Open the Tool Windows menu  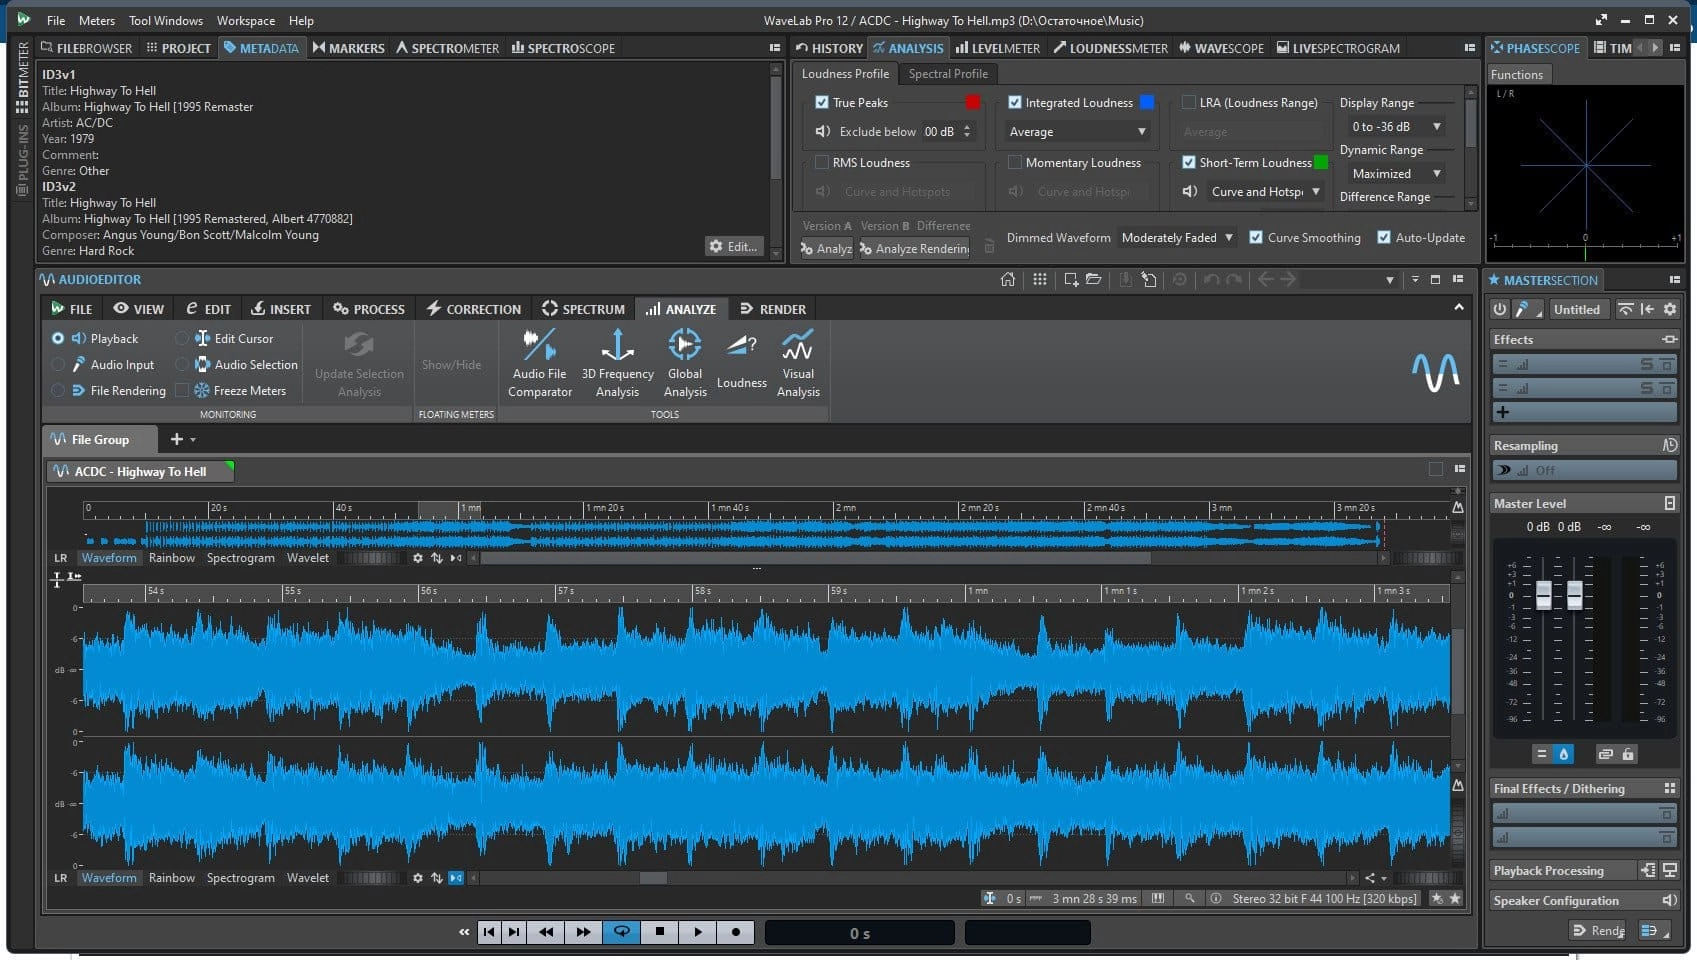pos(166,20)
